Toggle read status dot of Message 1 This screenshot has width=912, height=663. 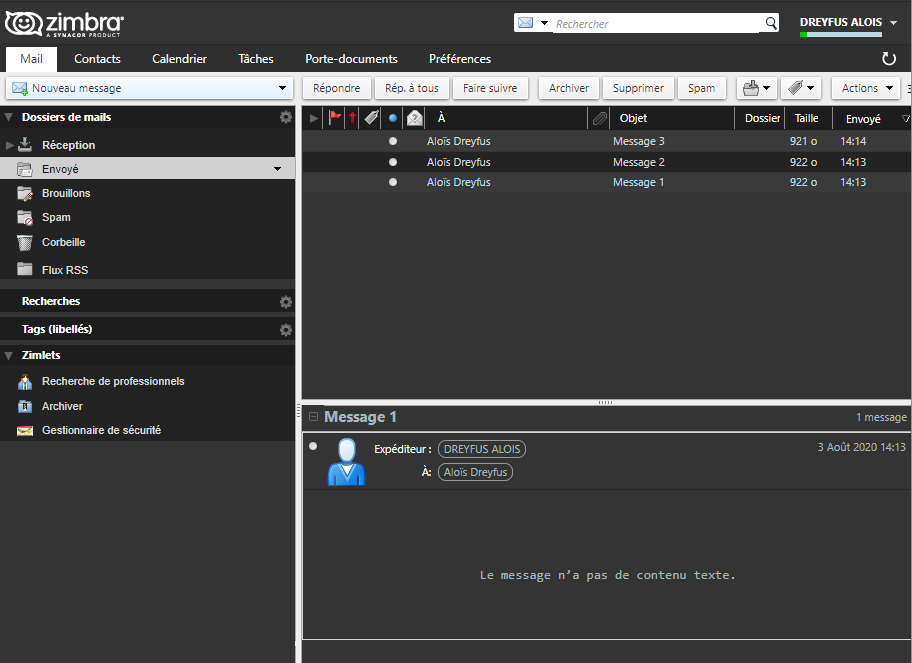click(x=393, y=183)
